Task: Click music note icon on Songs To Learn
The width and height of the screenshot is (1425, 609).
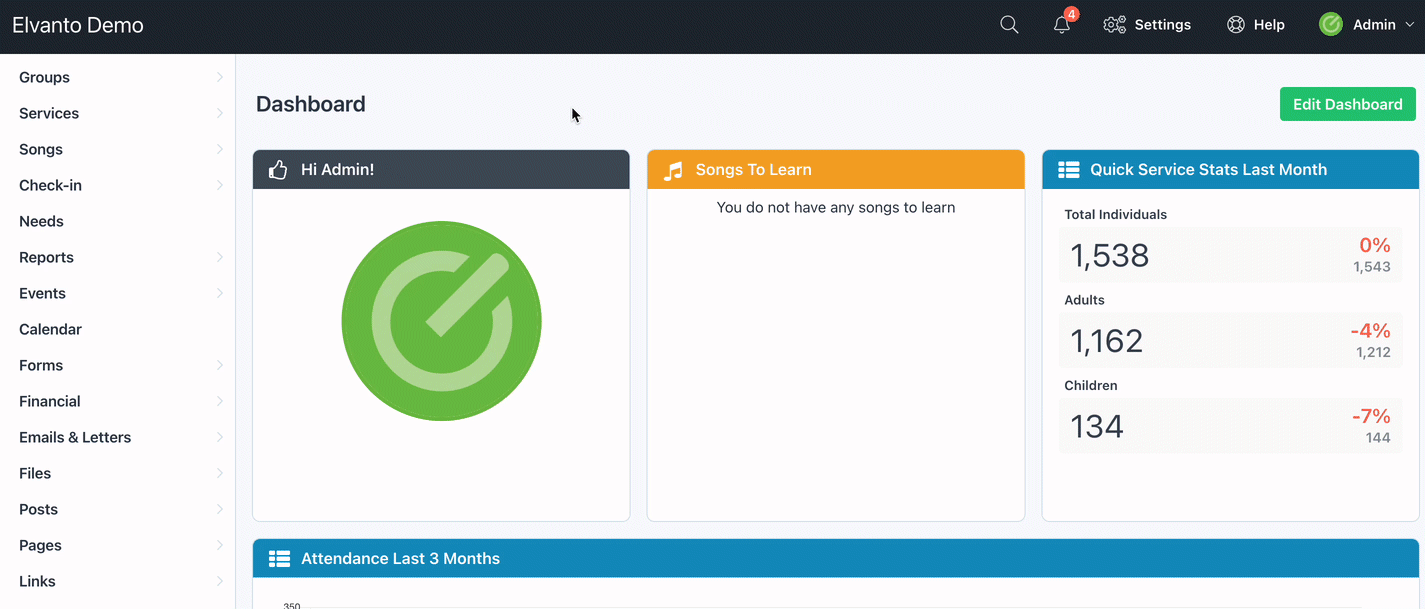Action: pyautogui.click(x=673, y=170)
